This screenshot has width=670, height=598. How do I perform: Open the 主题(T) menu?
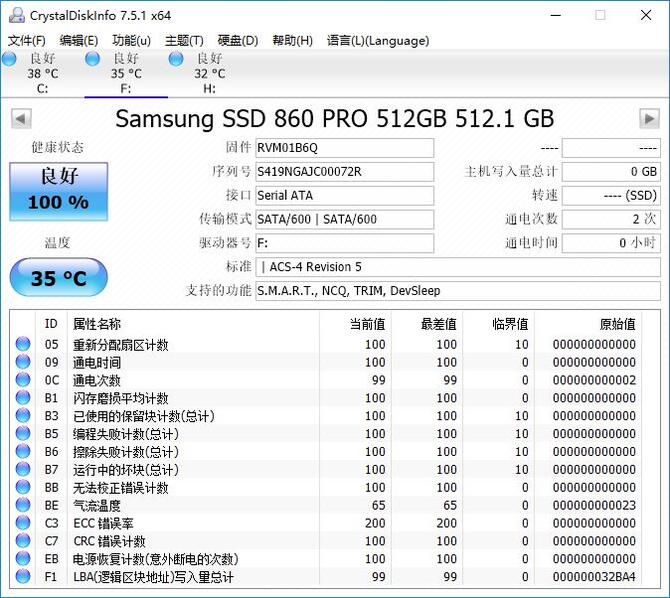coord(184,41)
